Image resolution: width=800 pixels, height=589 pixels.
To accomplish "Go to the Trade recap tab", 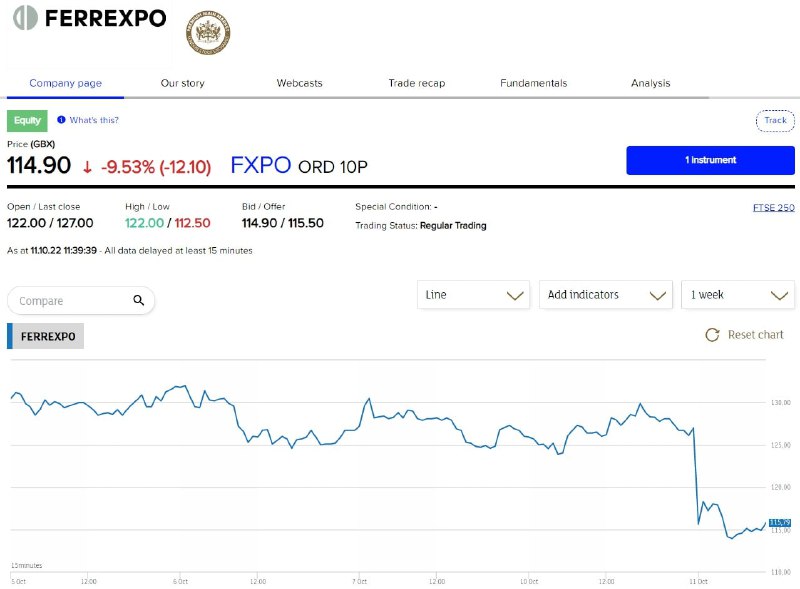I will pos(417,83).
